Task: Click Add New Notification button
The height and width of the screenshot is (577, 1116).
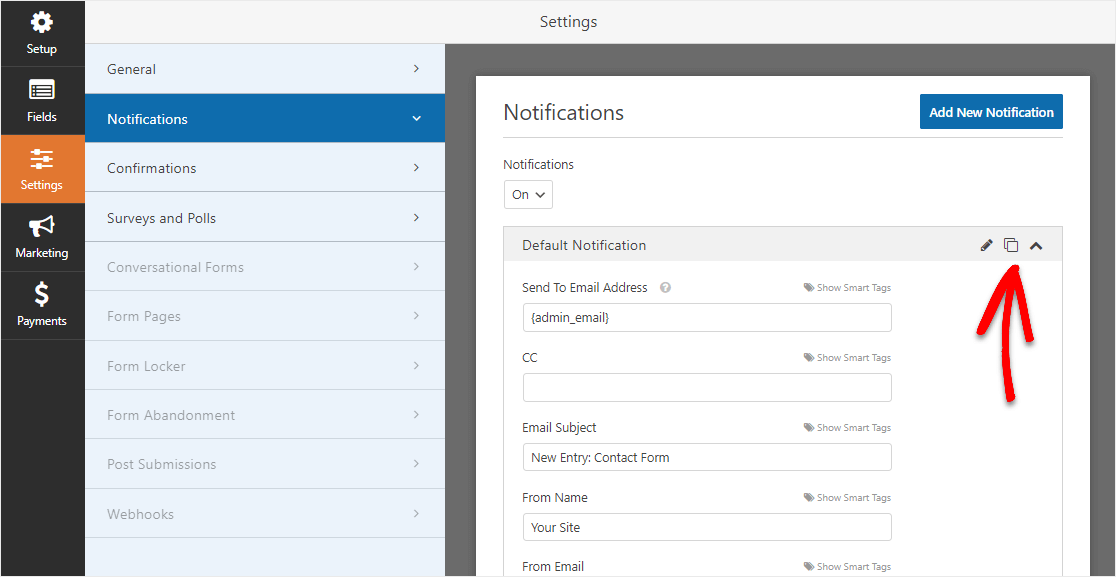Action: pos(991,112)
